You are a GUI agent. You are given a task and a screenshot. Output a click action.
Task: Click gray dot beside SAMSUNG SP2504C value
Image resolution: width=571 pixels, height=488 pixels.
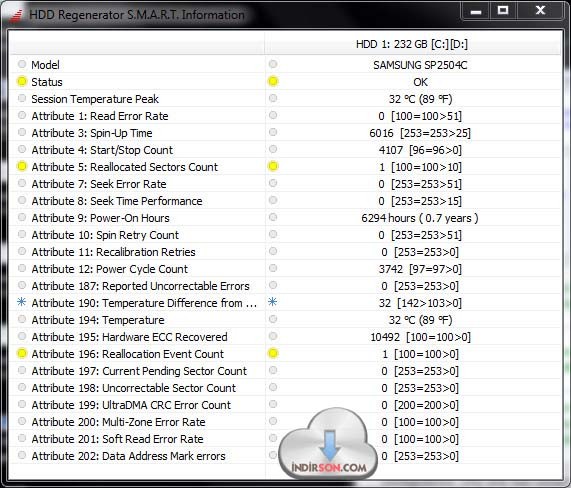coord(273,64)
